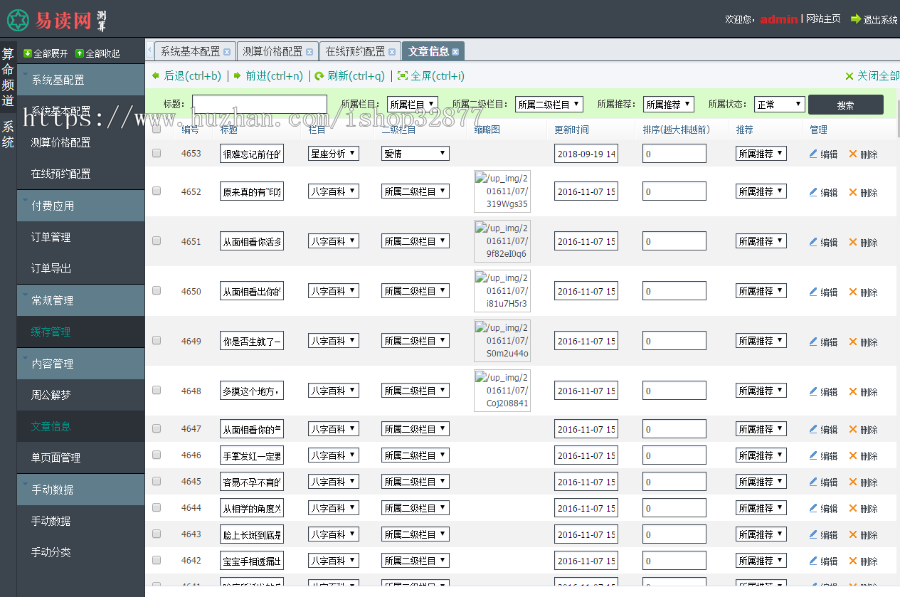This screenshot has width=900, height=597.
Task: Check the checkbox for row 4652
Action: 156,191
